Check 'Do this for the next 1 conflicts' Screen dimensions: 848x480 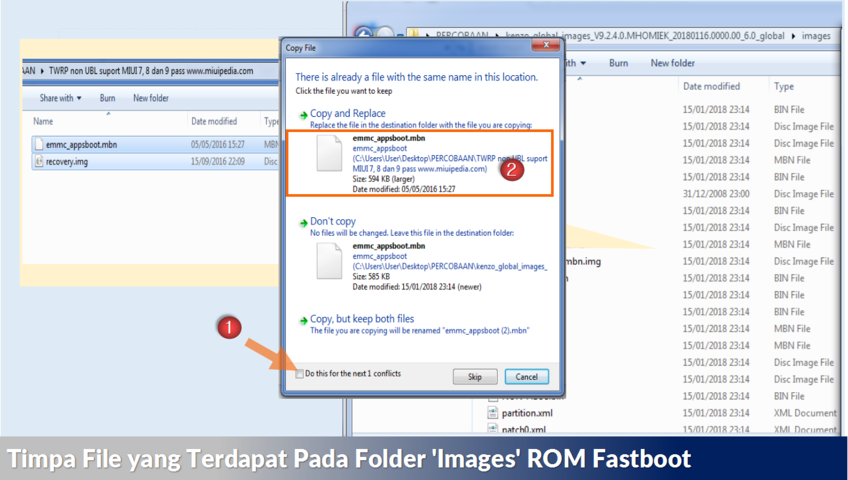(x=299, y=374)
